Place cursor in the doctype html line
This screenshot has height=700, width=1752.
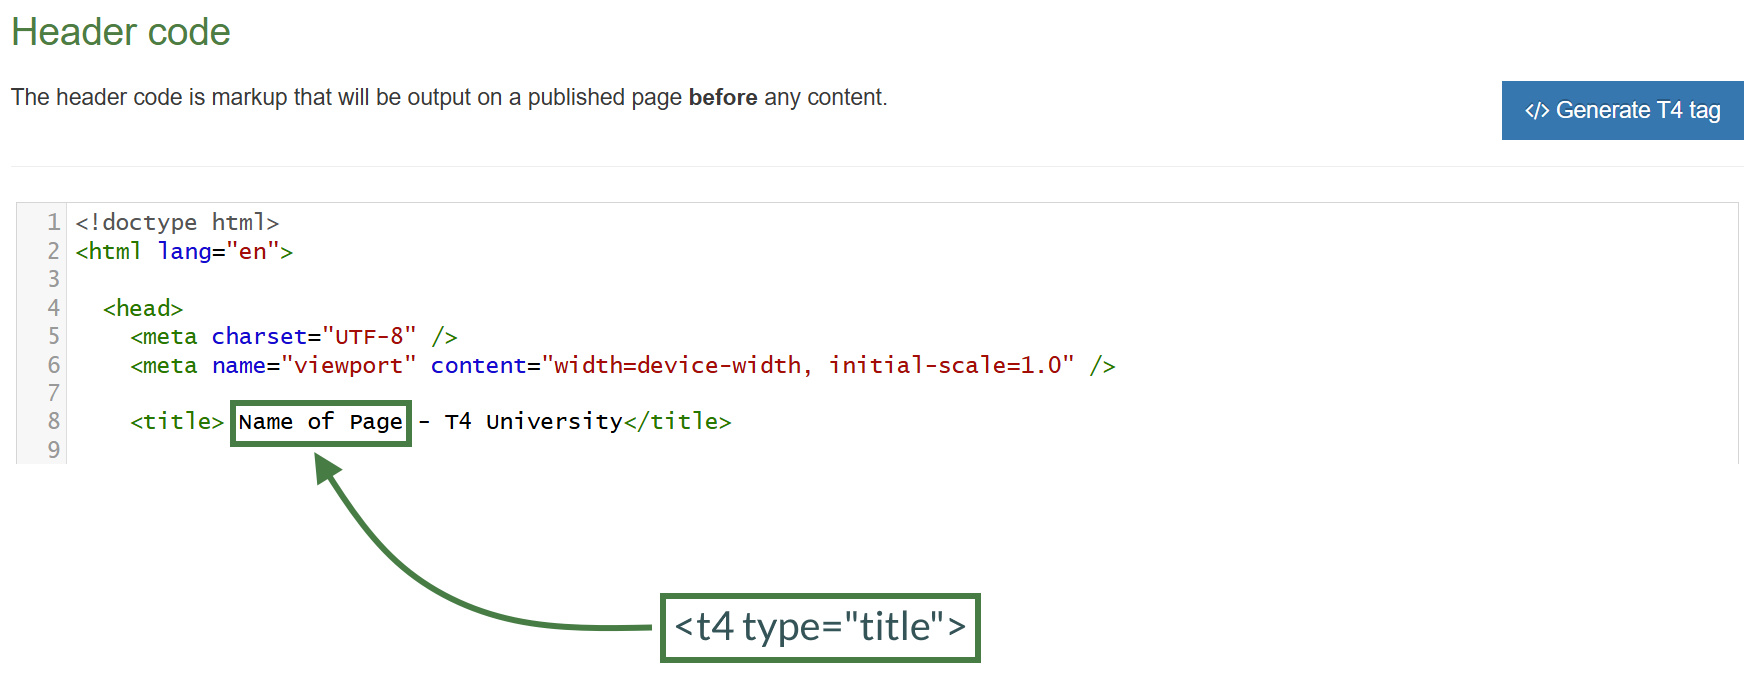(x=177, y=222)
